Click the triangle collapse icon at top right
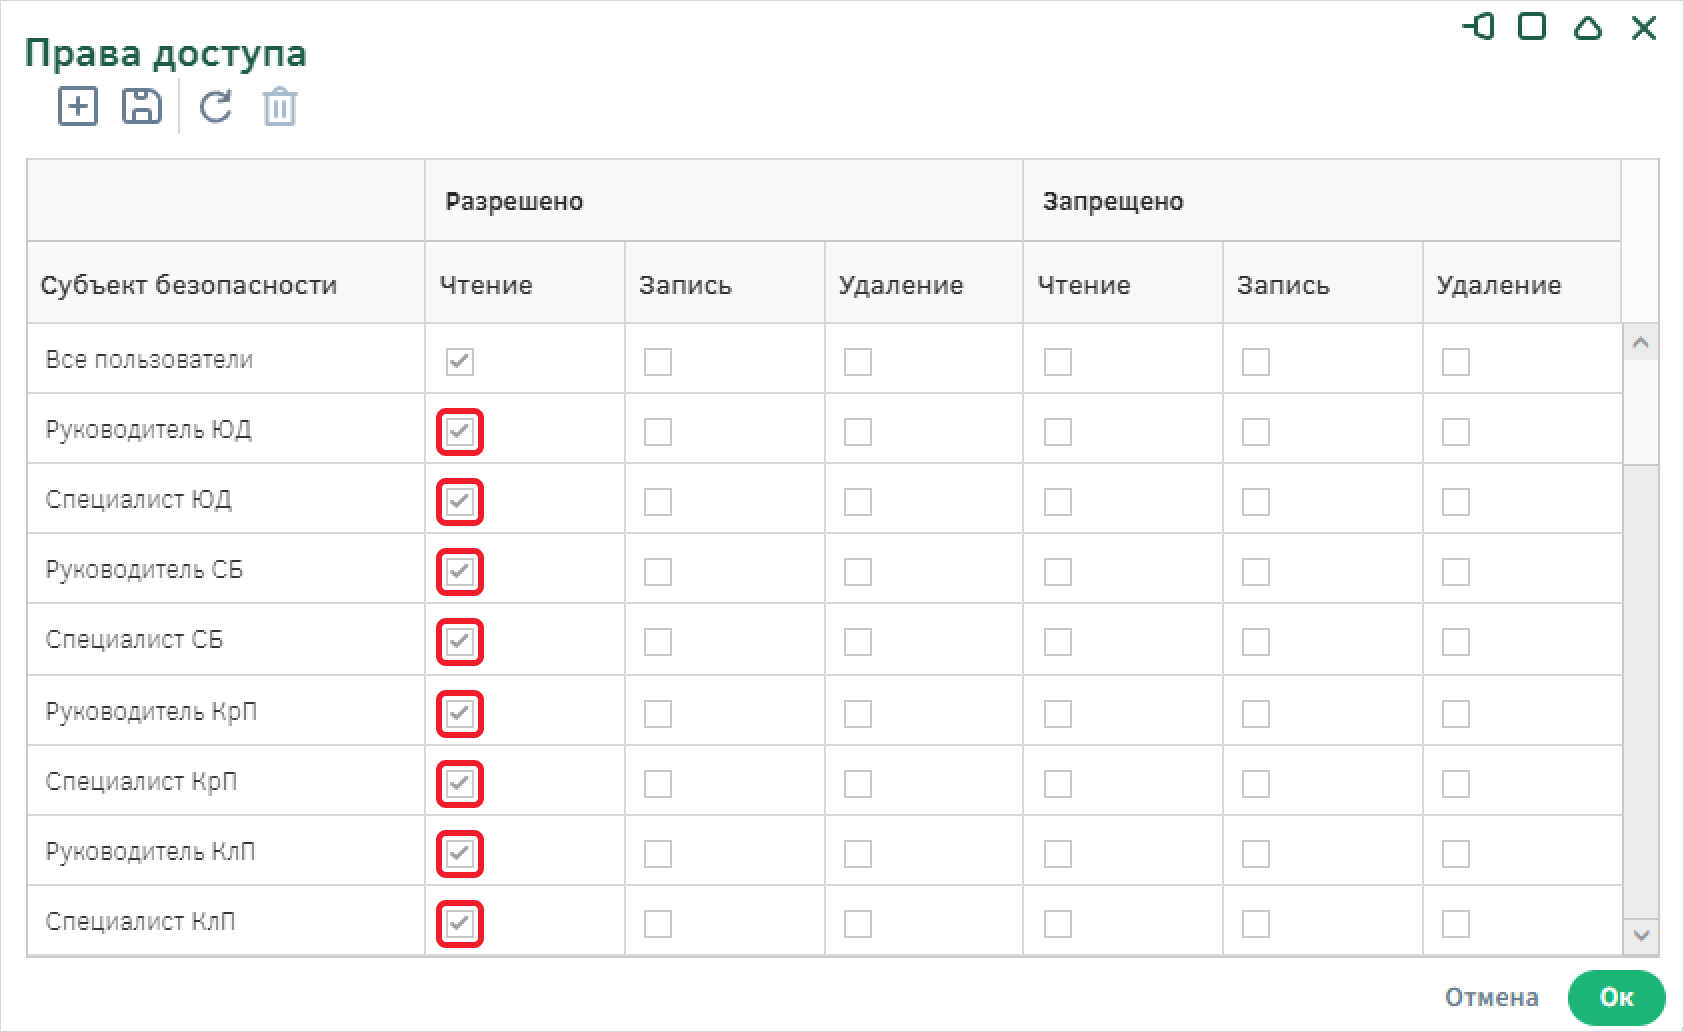Viewport: 1684px width, 1032px height. (1588, 28)
